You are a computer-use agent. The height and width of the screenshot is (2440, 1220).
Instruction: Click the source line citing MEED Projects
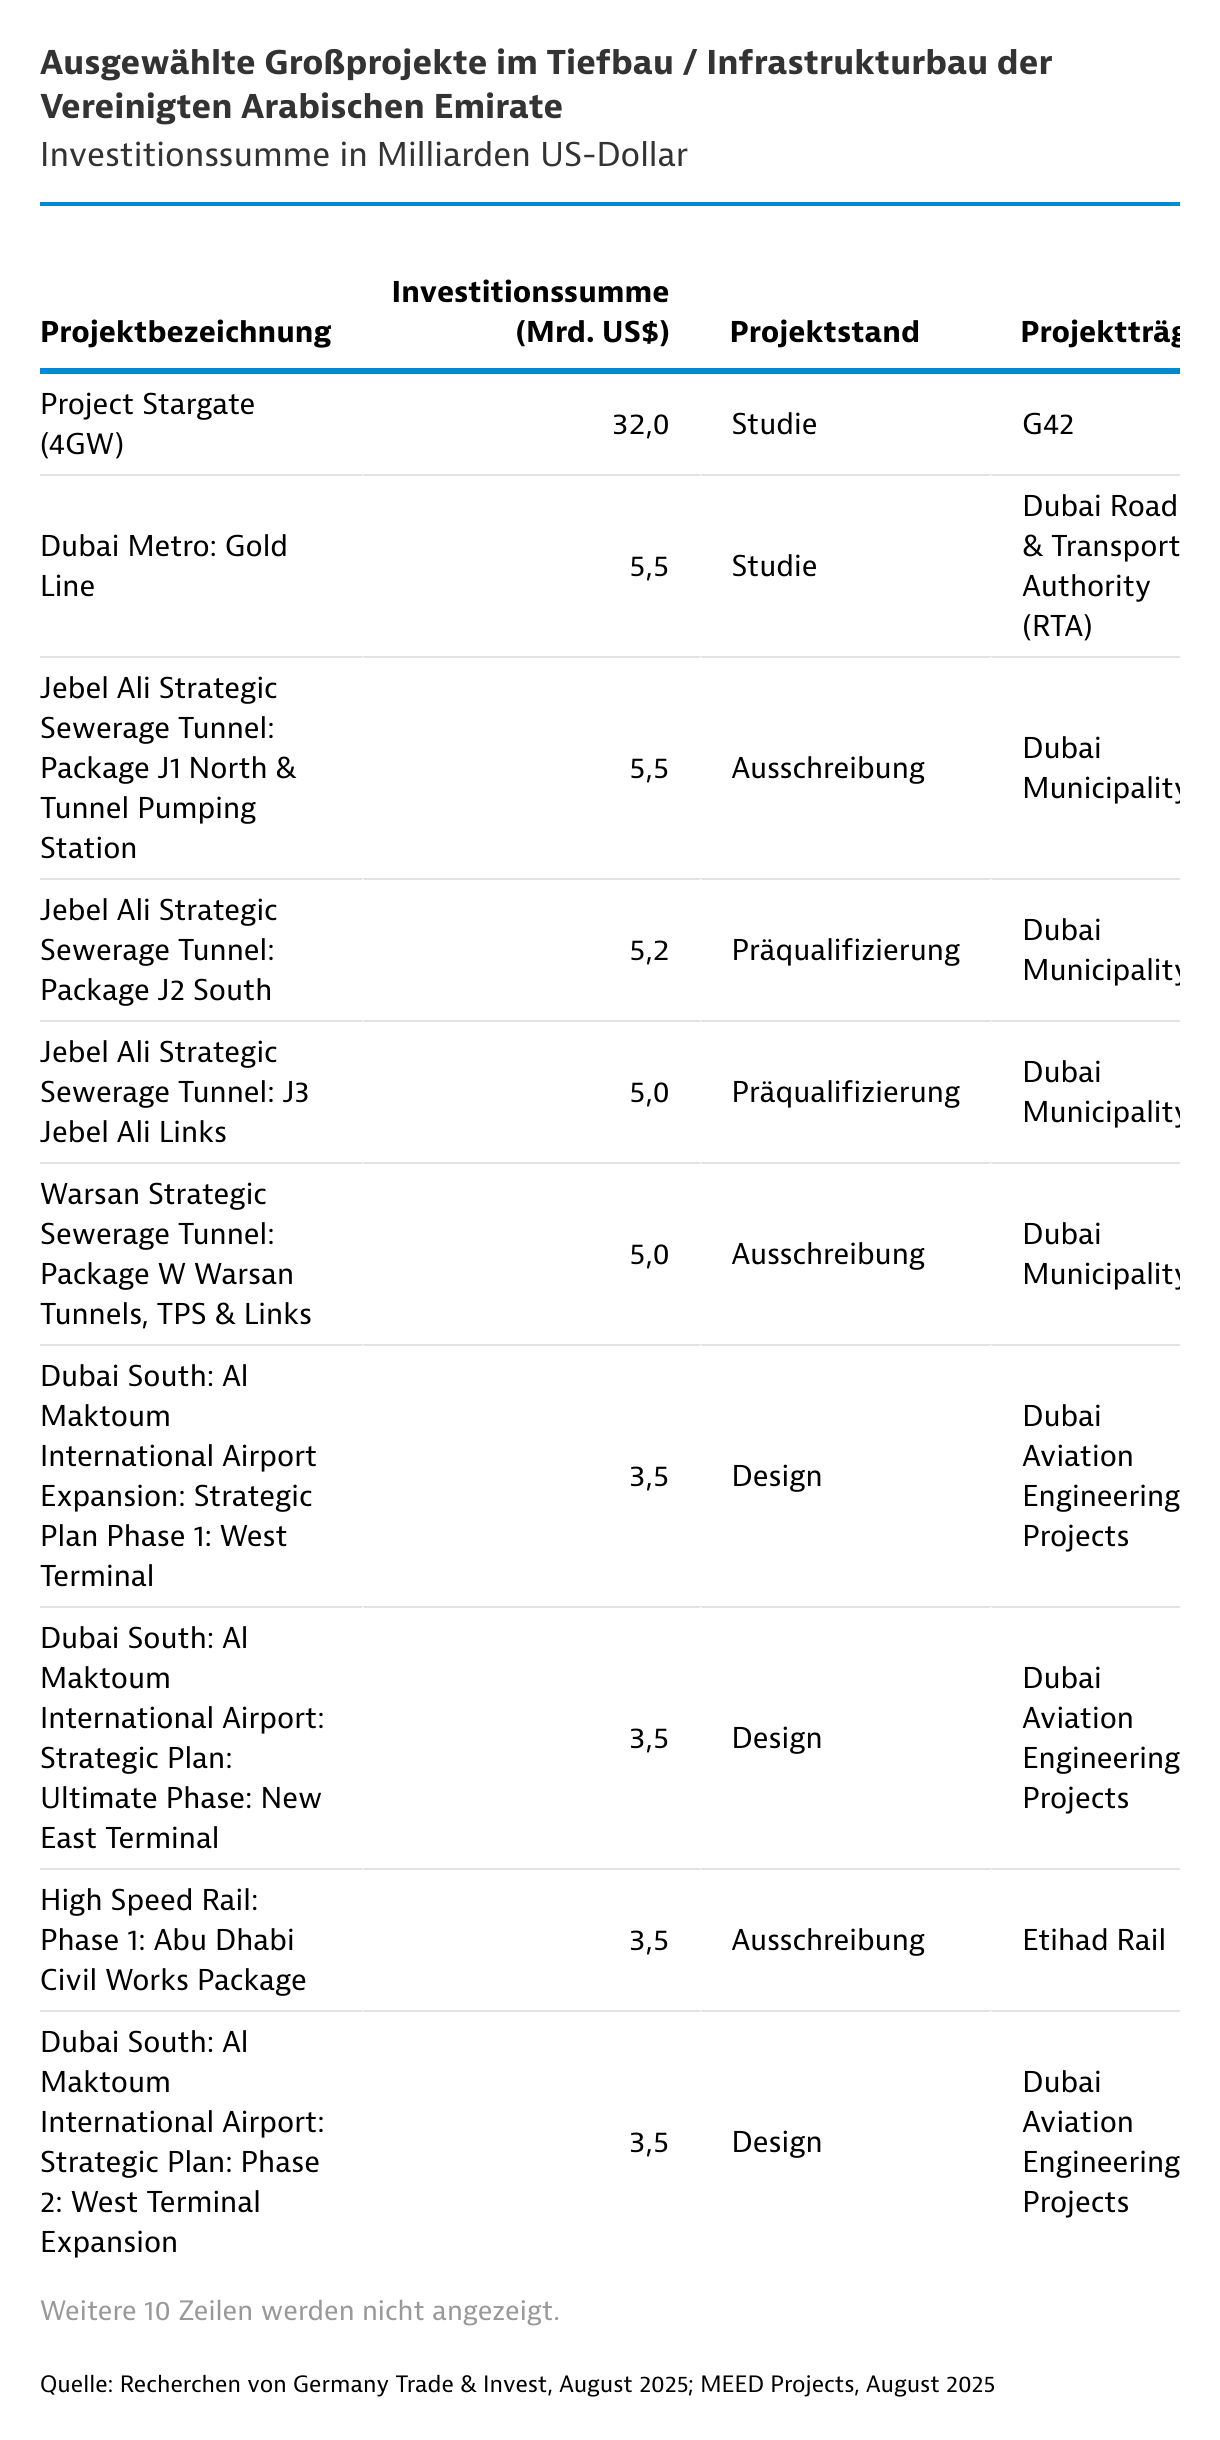click(x=517, y=2384)
